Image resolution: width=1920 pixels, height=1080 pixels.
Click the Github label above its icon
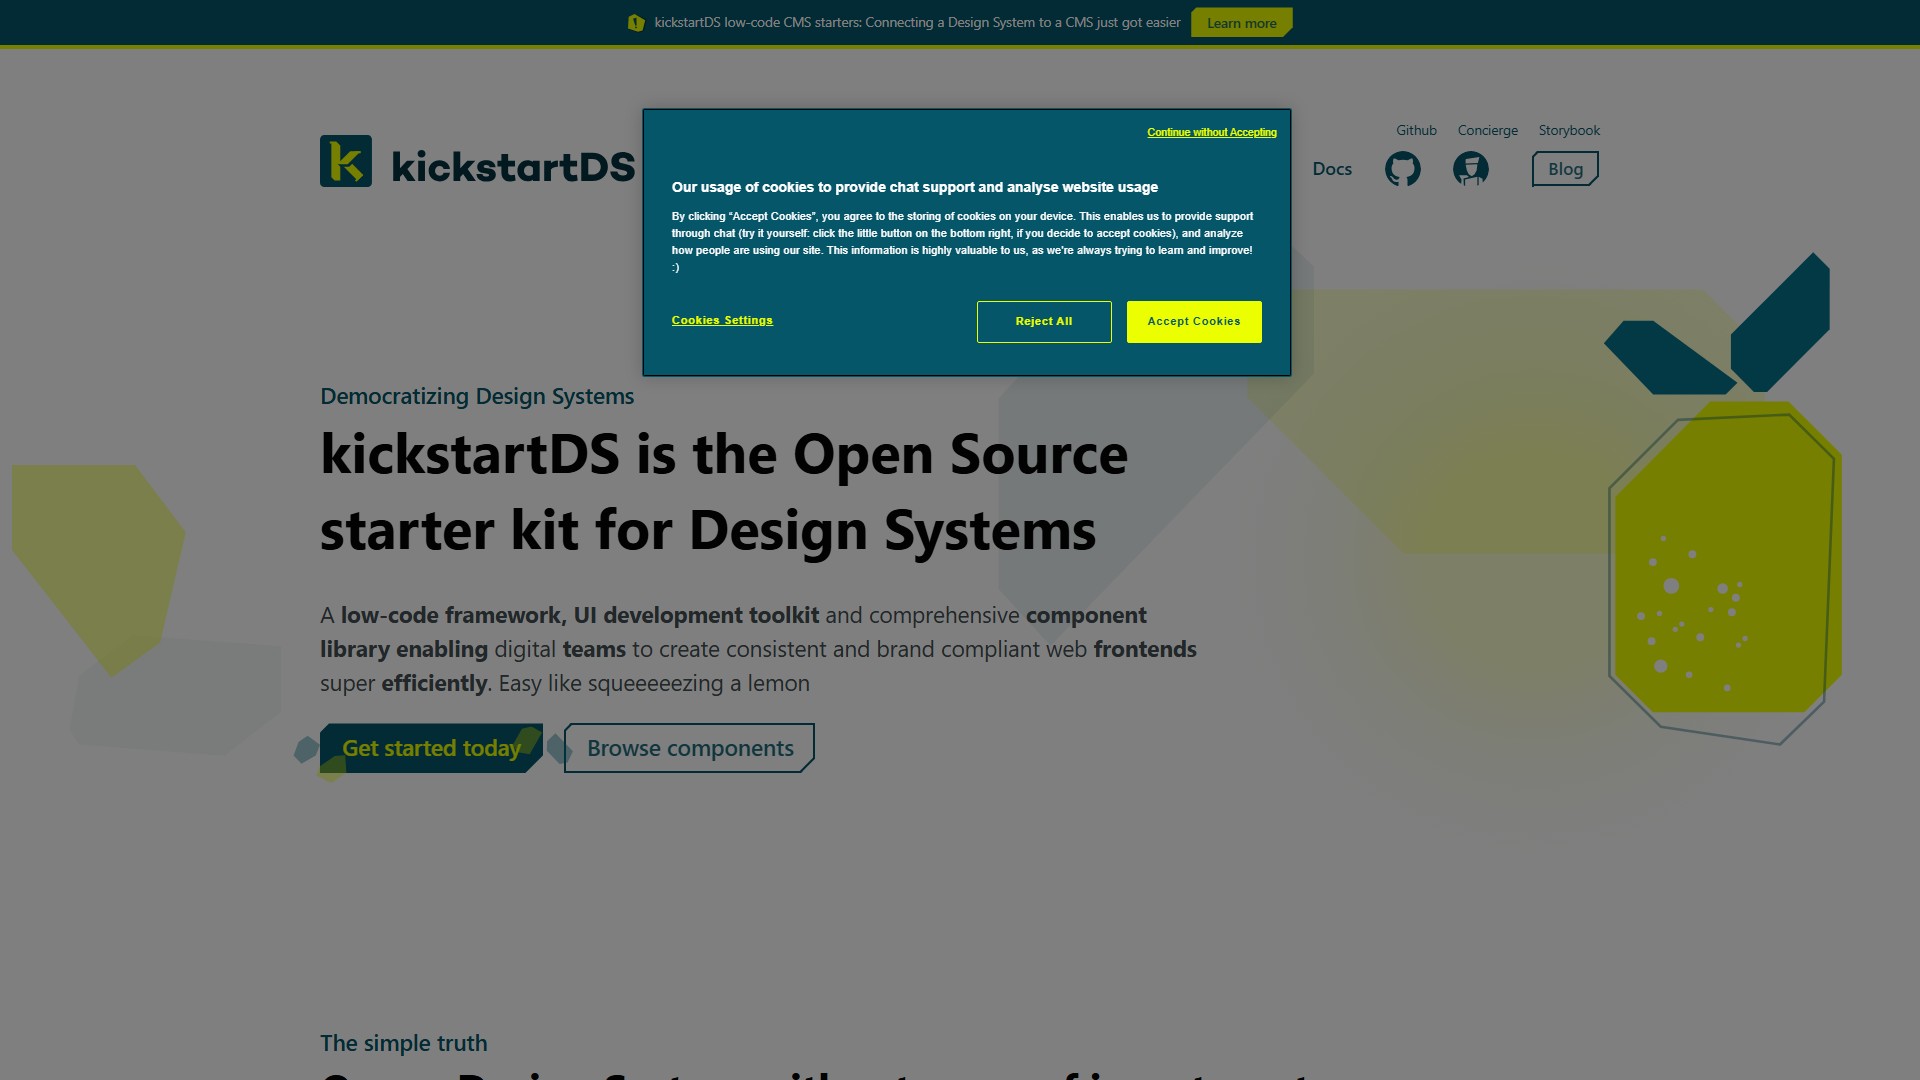[x=1416, y=130]
